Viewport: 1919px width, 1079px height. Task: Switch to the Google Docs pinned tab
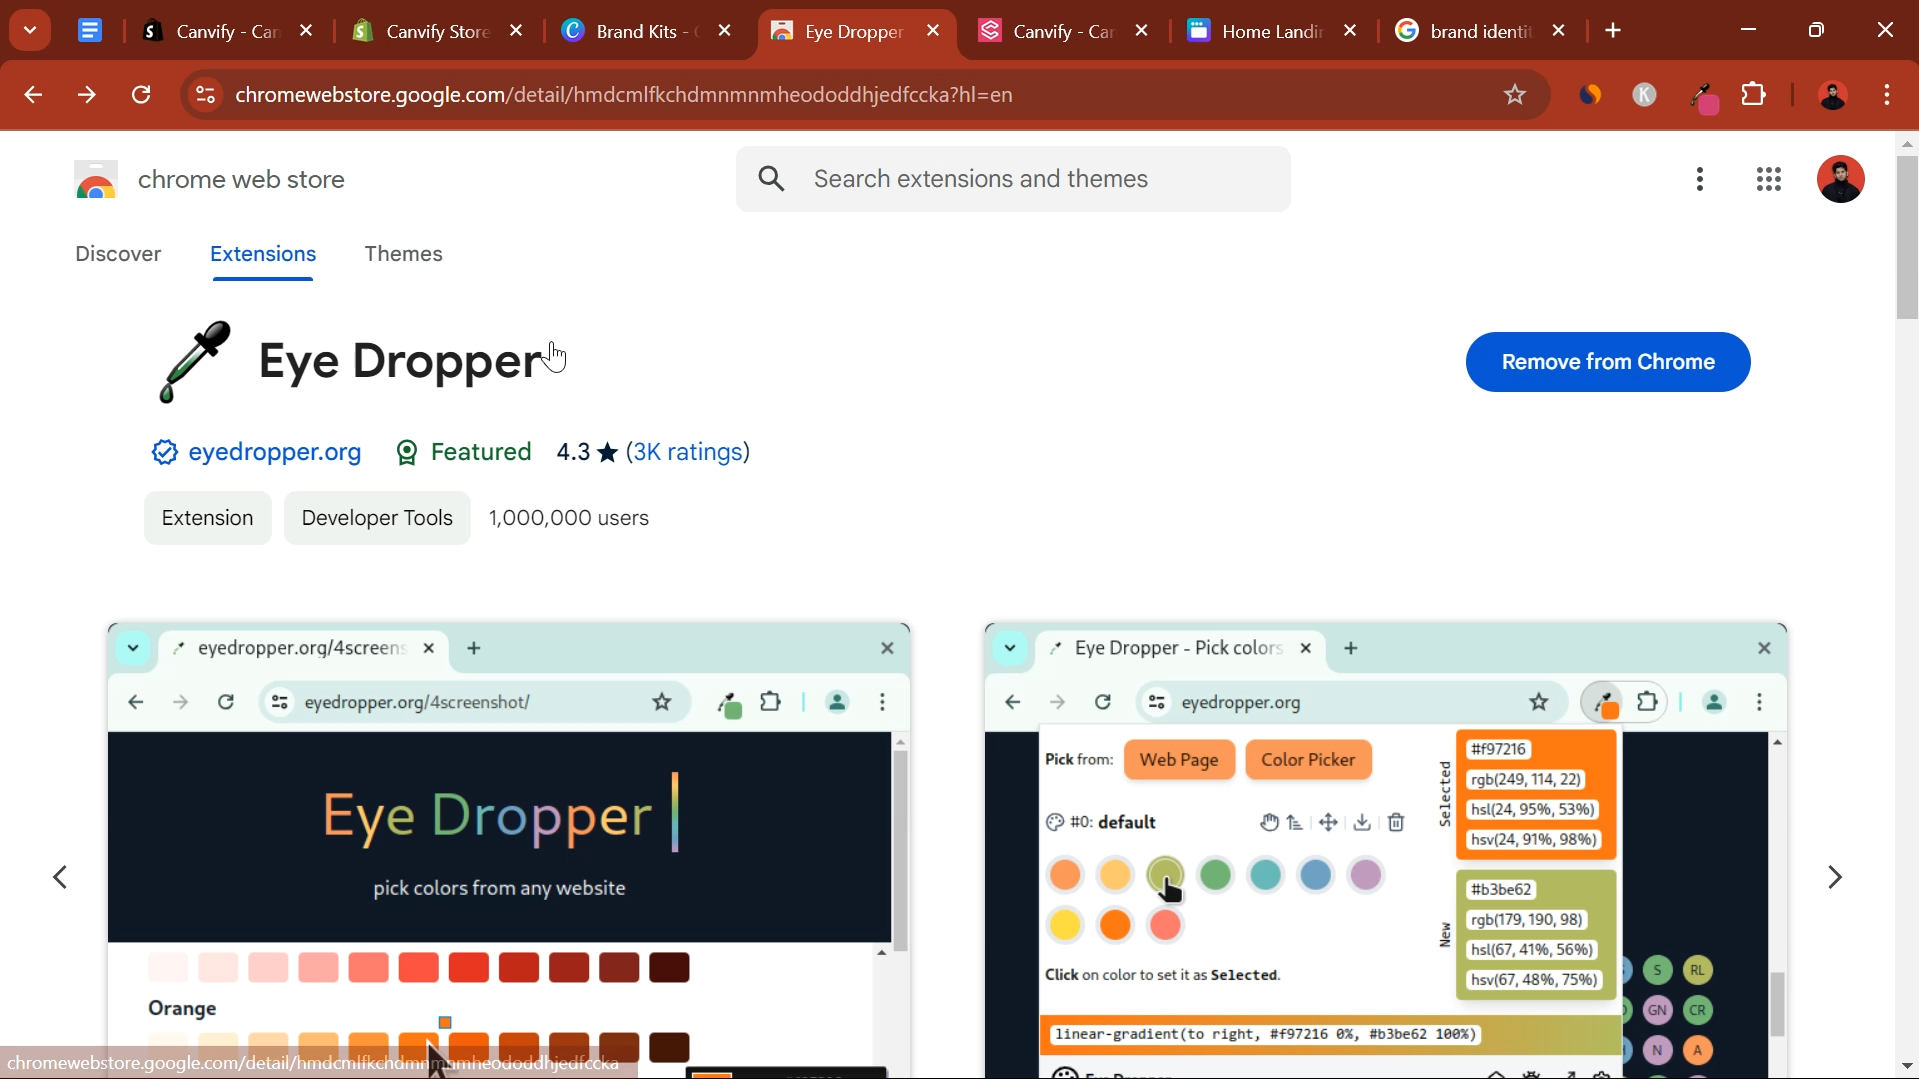[x=90, y=31]
